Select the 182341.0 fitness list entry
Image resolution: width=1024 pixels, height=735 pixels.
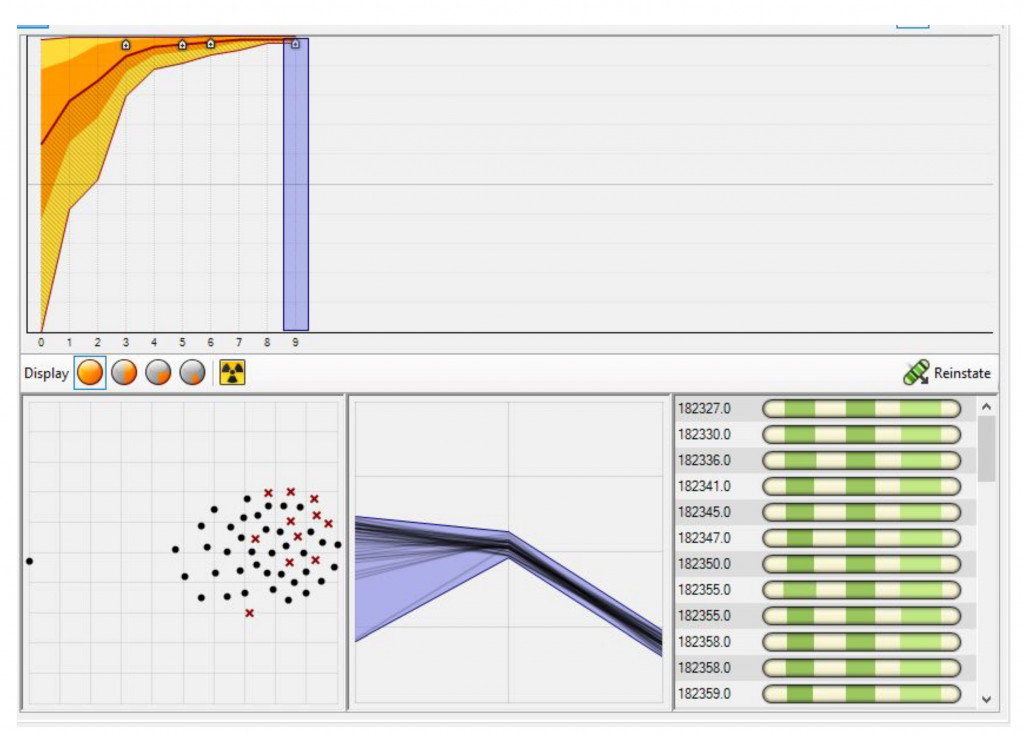pyautogui.click(x=704, y=486)
